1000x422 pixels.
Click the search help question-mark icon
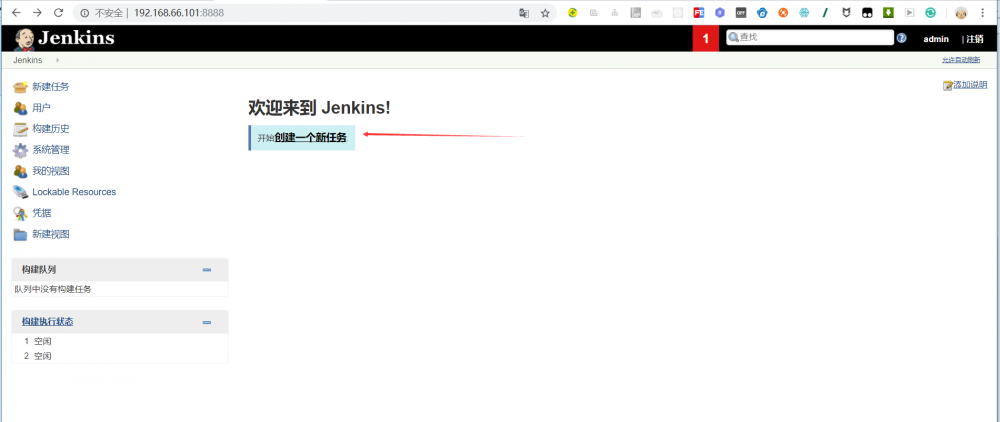coord(901,38)
